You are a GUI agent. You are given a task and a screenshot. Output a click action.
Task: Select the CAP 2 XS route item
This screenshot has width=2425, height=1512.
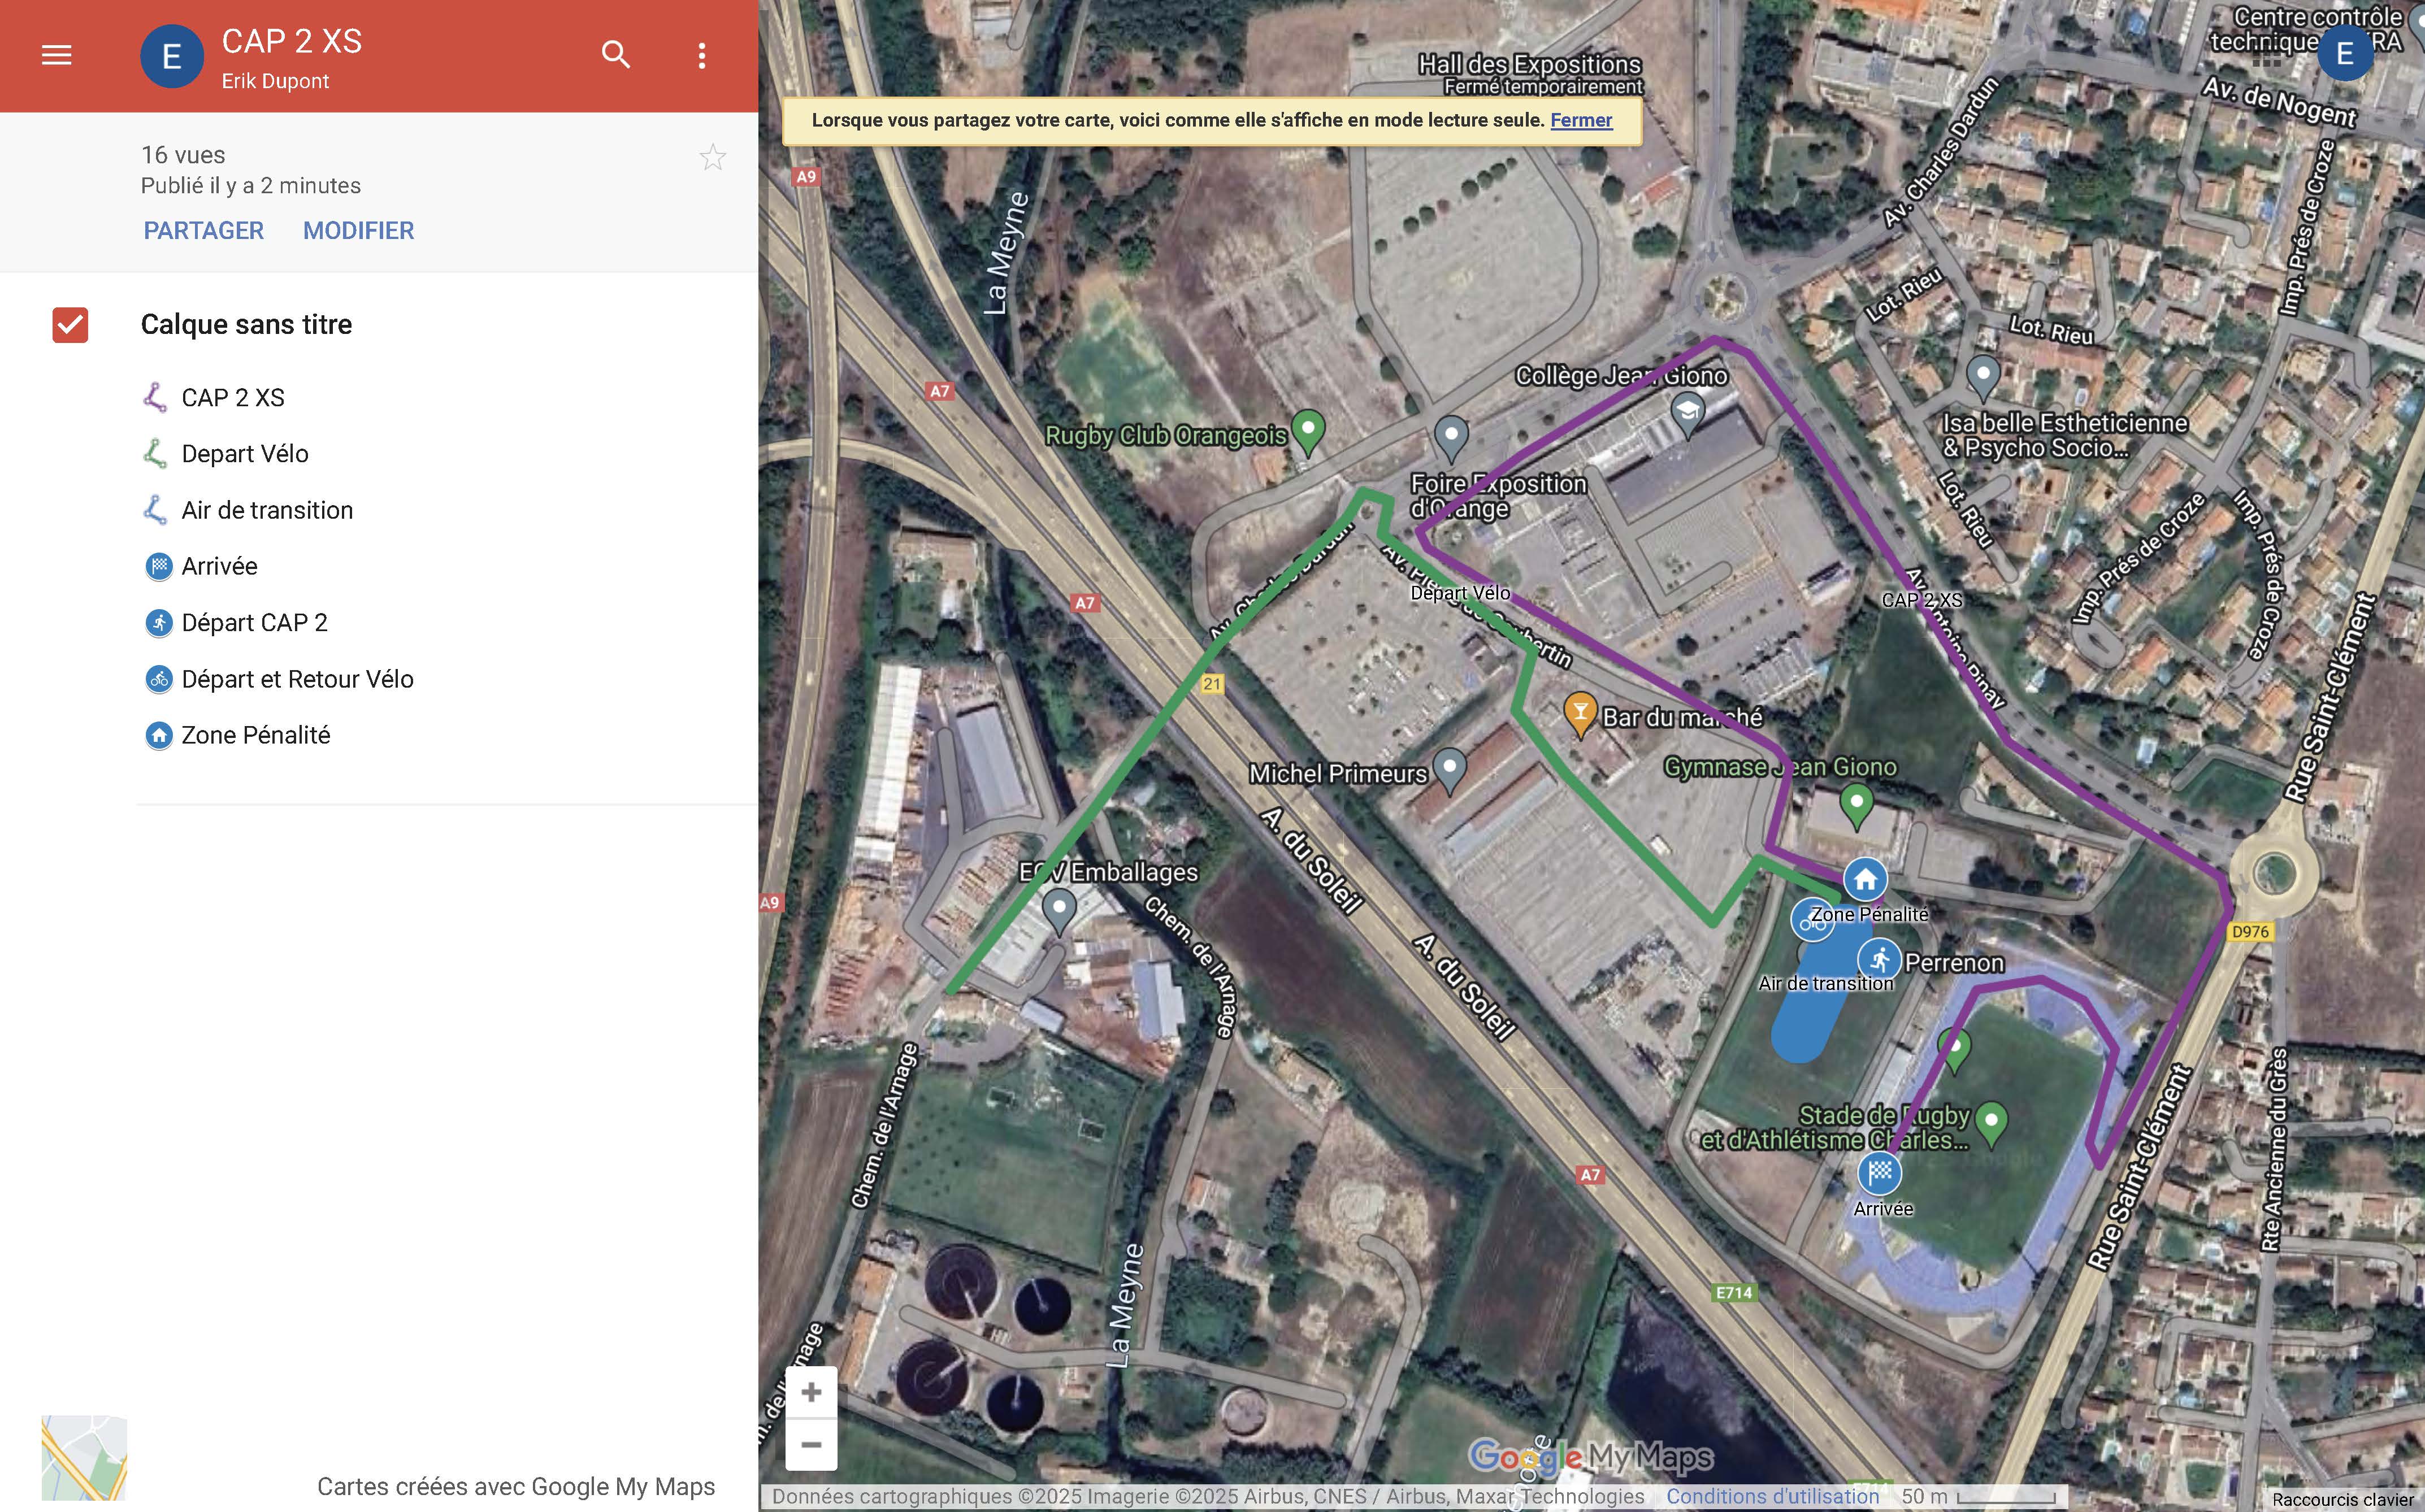(x=232, y=398)
